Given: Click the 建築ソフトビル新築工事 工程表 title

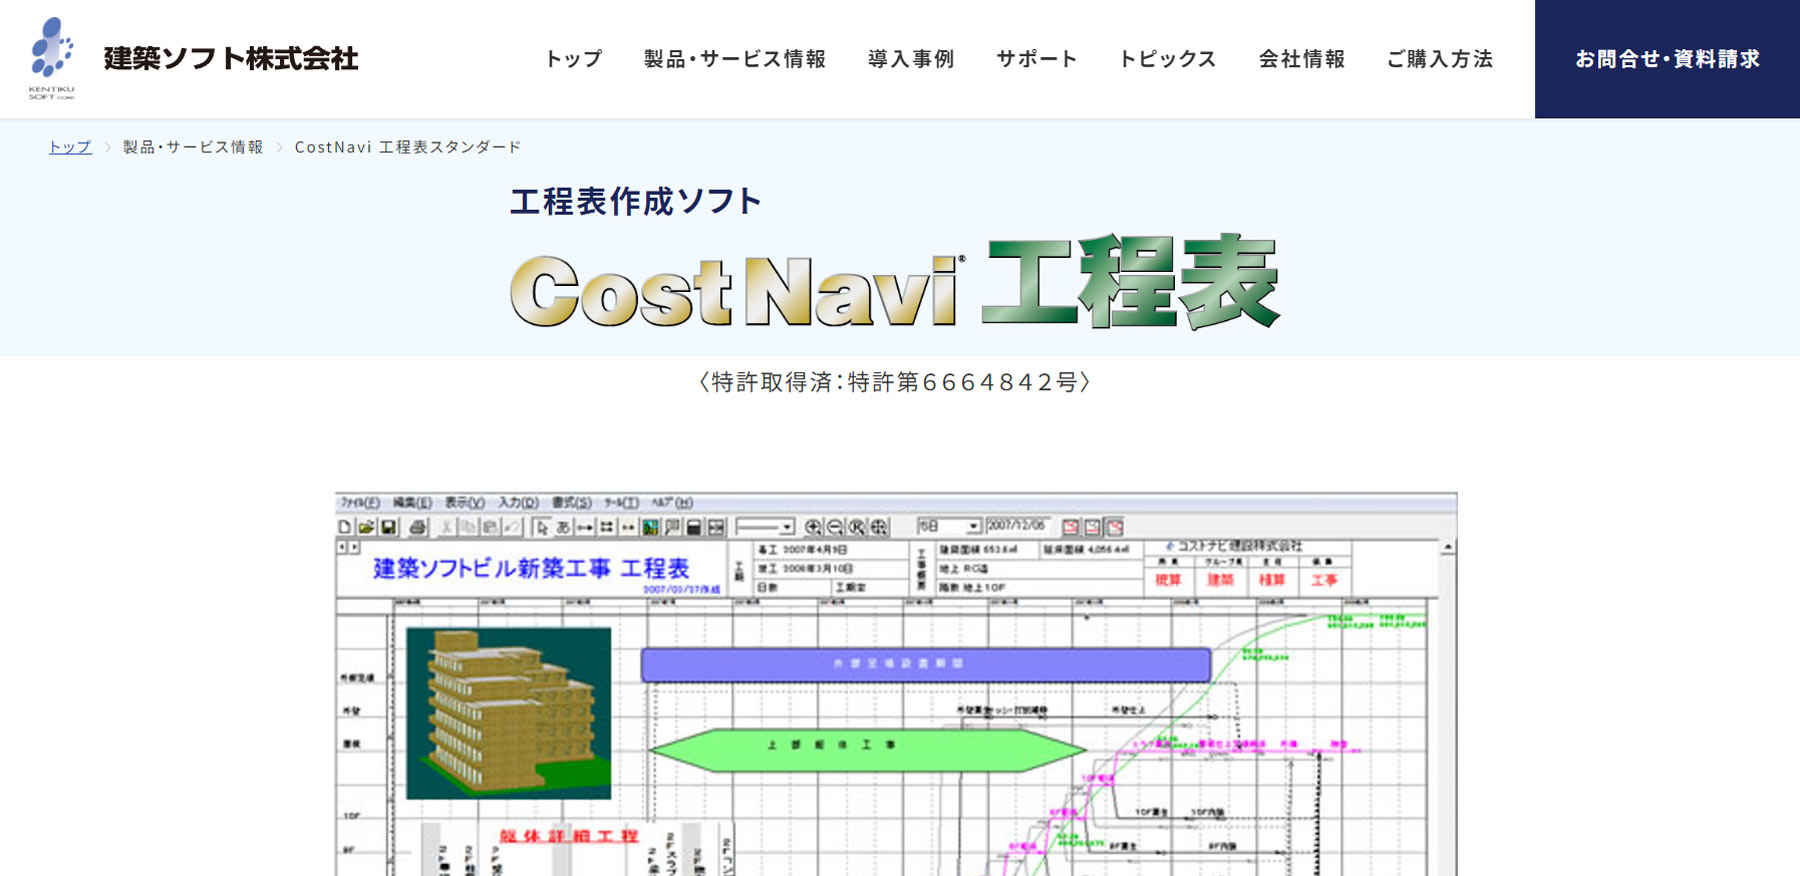Looking at the screenshot, I should pyautogui.click(x=531, y=568).
